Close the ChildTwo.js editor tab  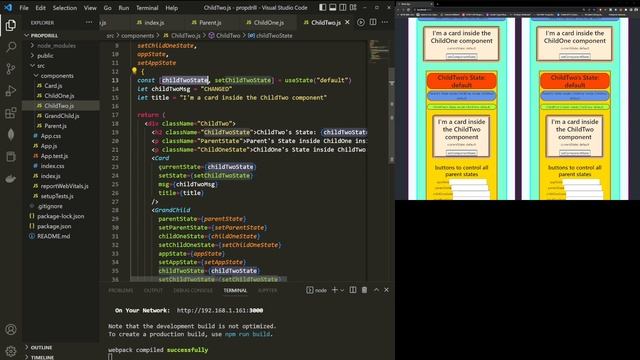coord(347,22)
